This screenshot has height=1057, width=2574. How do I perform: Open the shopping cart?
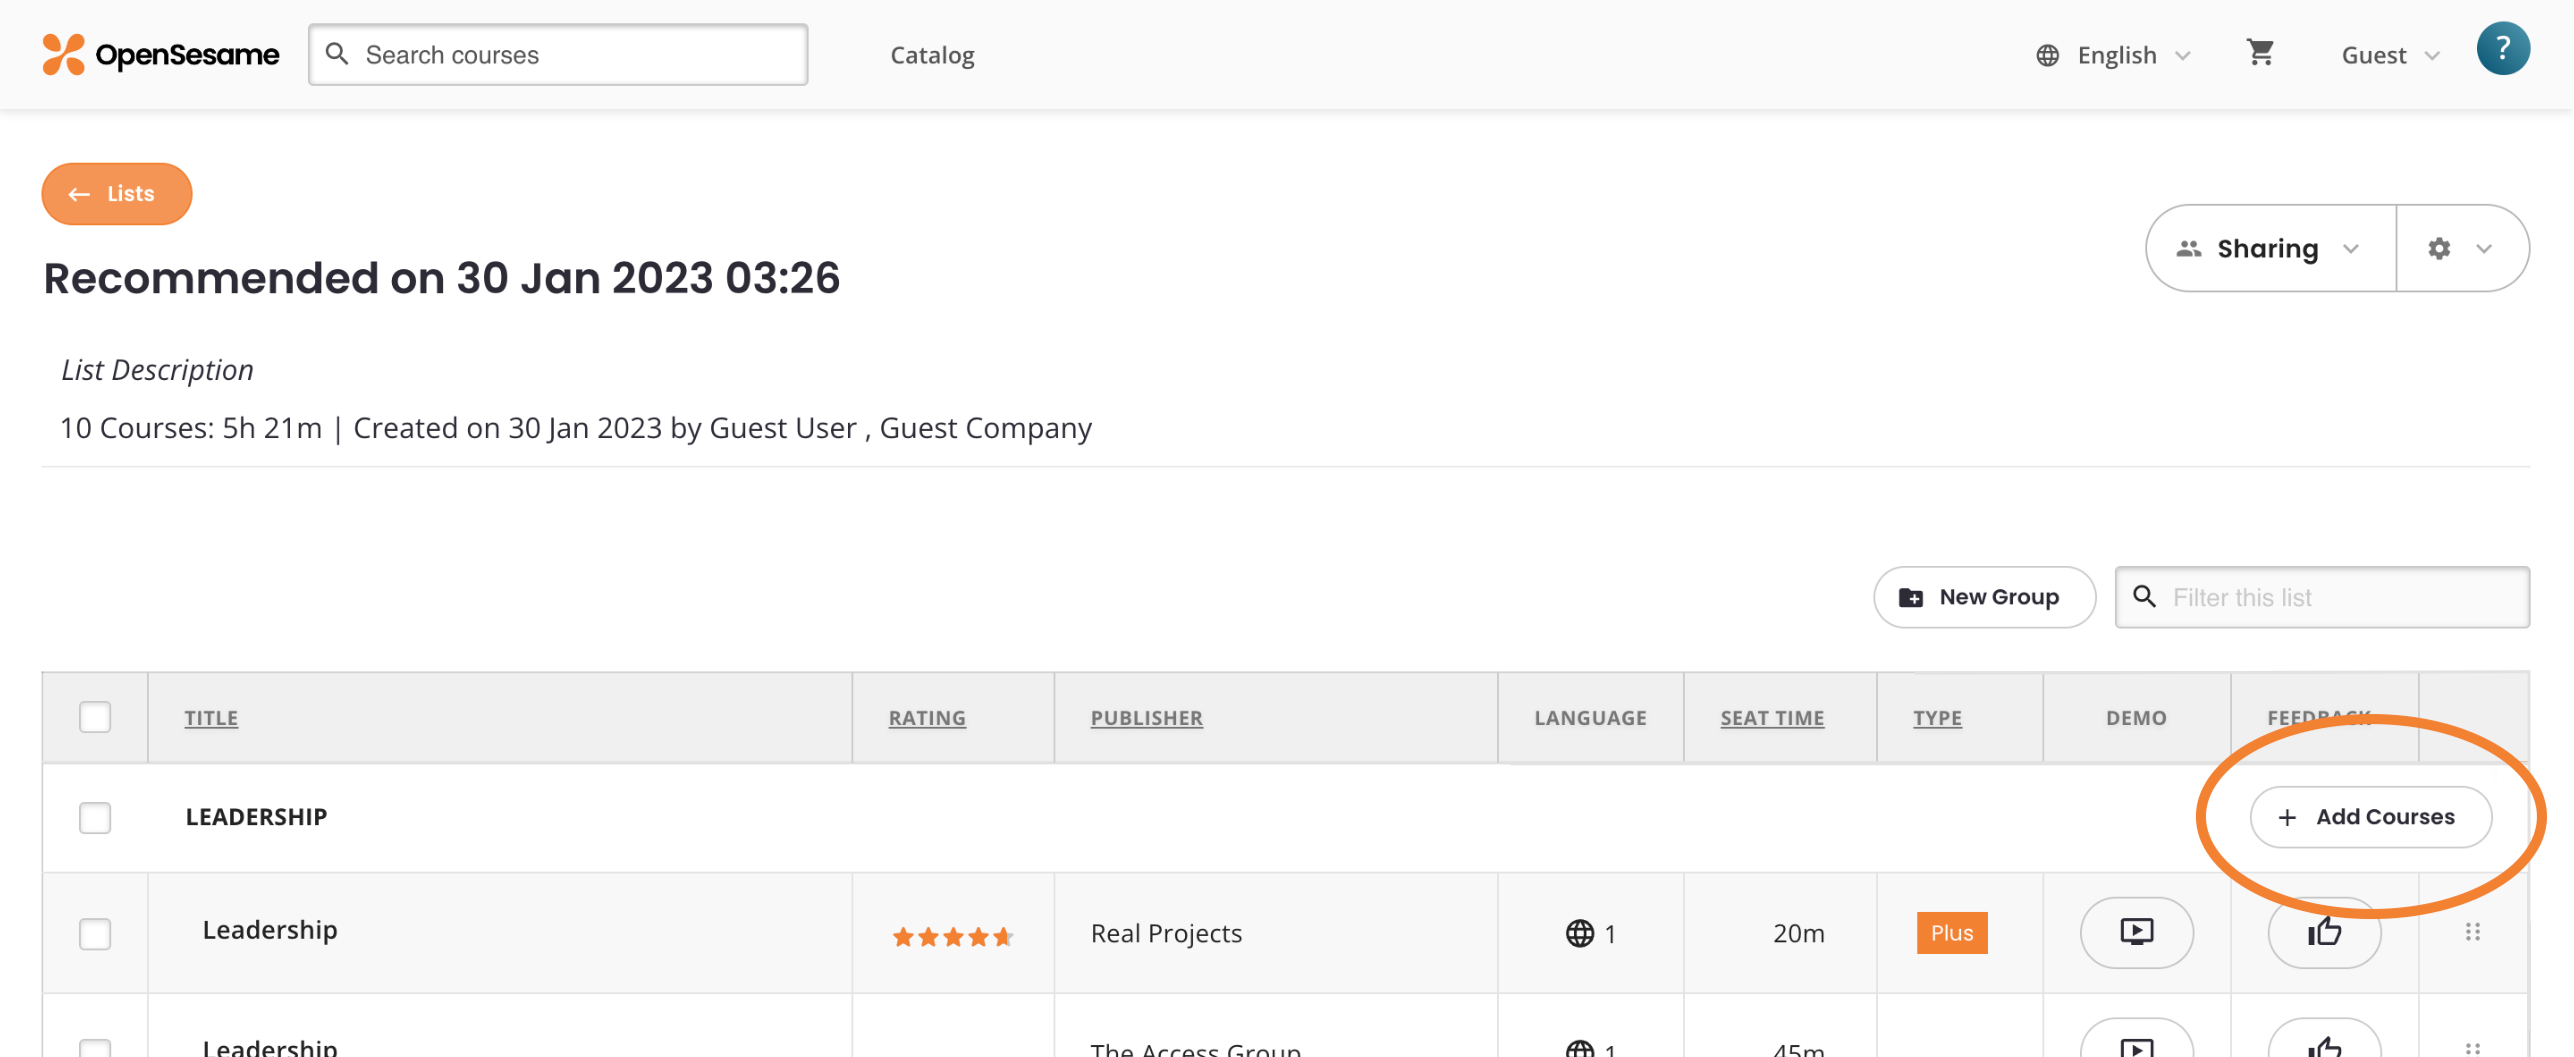pos(2260,52)
